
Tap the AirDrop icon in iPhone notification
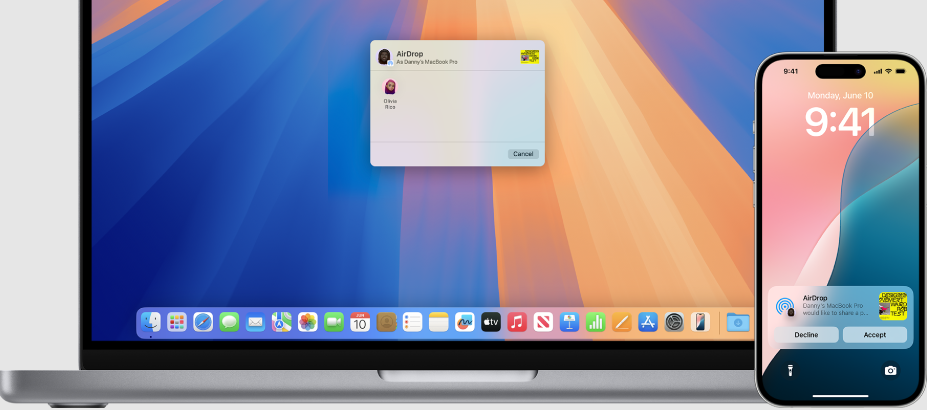point(786,307)
